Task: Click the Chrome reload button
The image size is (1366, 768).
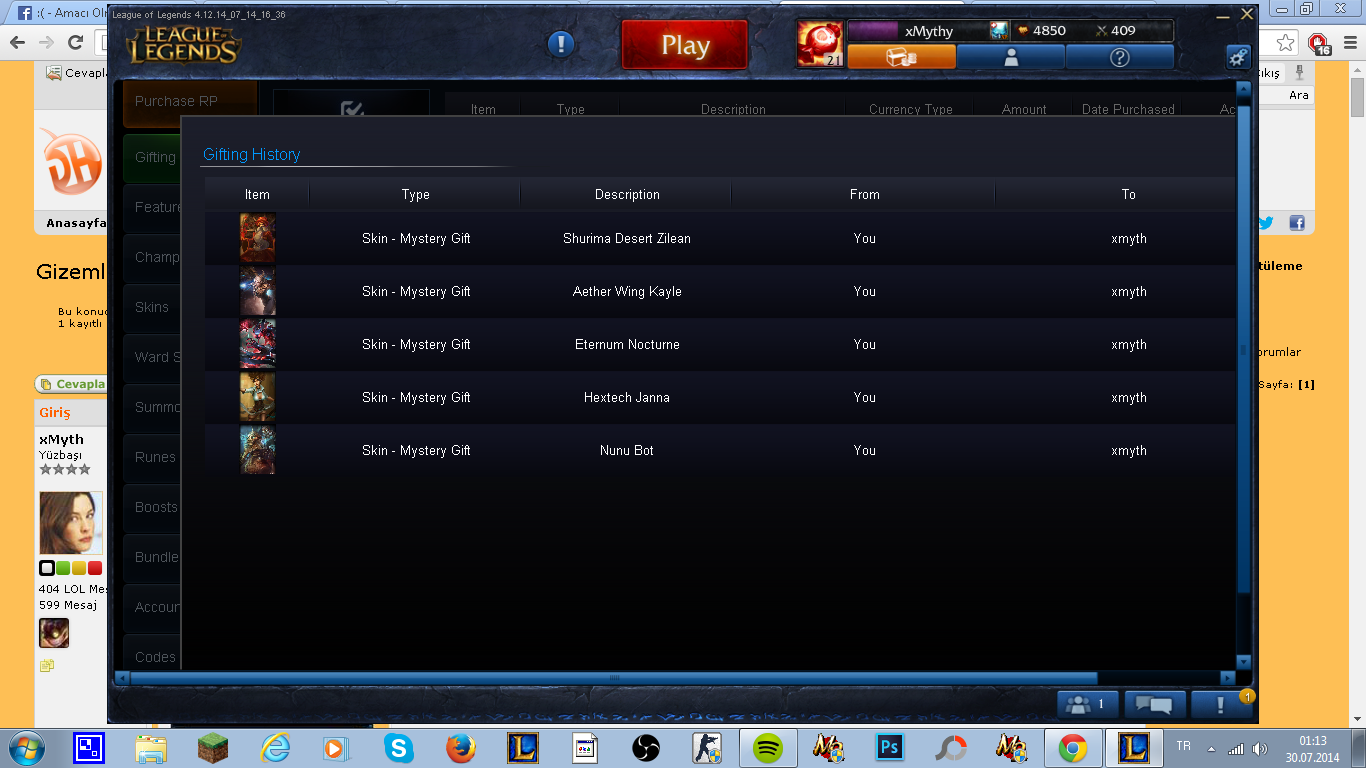Action: (x=75, y=42)
